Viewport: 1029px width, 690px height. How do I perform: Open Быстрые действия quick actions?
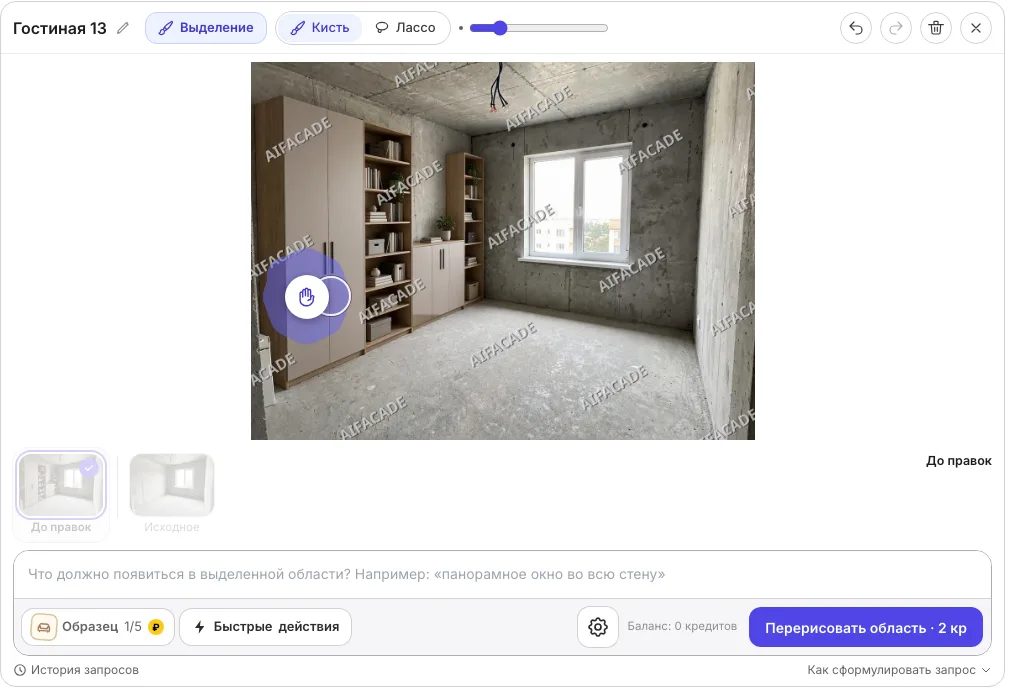click(266, 627)
